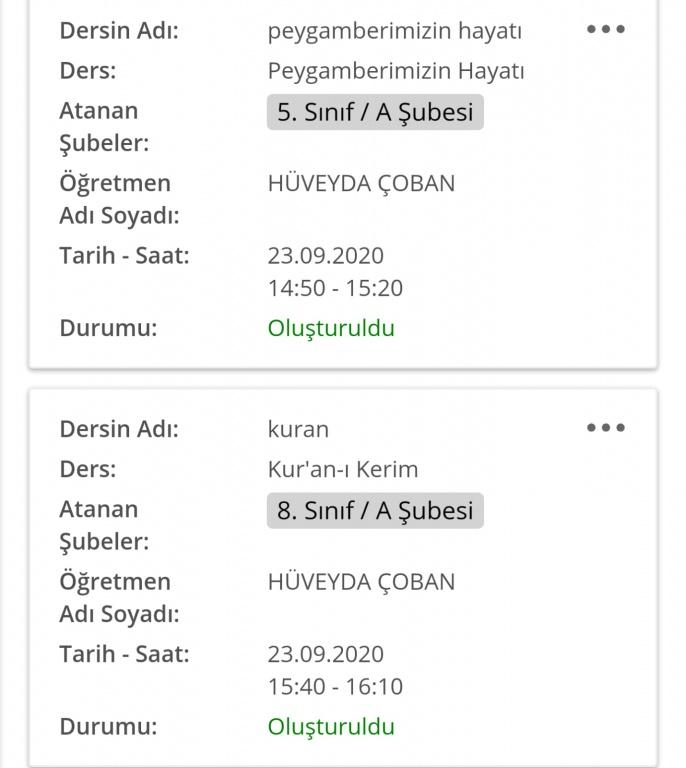Click teacher name HÜVEYDA ÇOBAN in 8. Sınıf card
The width and height of the screenshot is (686, 768).
pyautogui.click(x=361, y=582)
